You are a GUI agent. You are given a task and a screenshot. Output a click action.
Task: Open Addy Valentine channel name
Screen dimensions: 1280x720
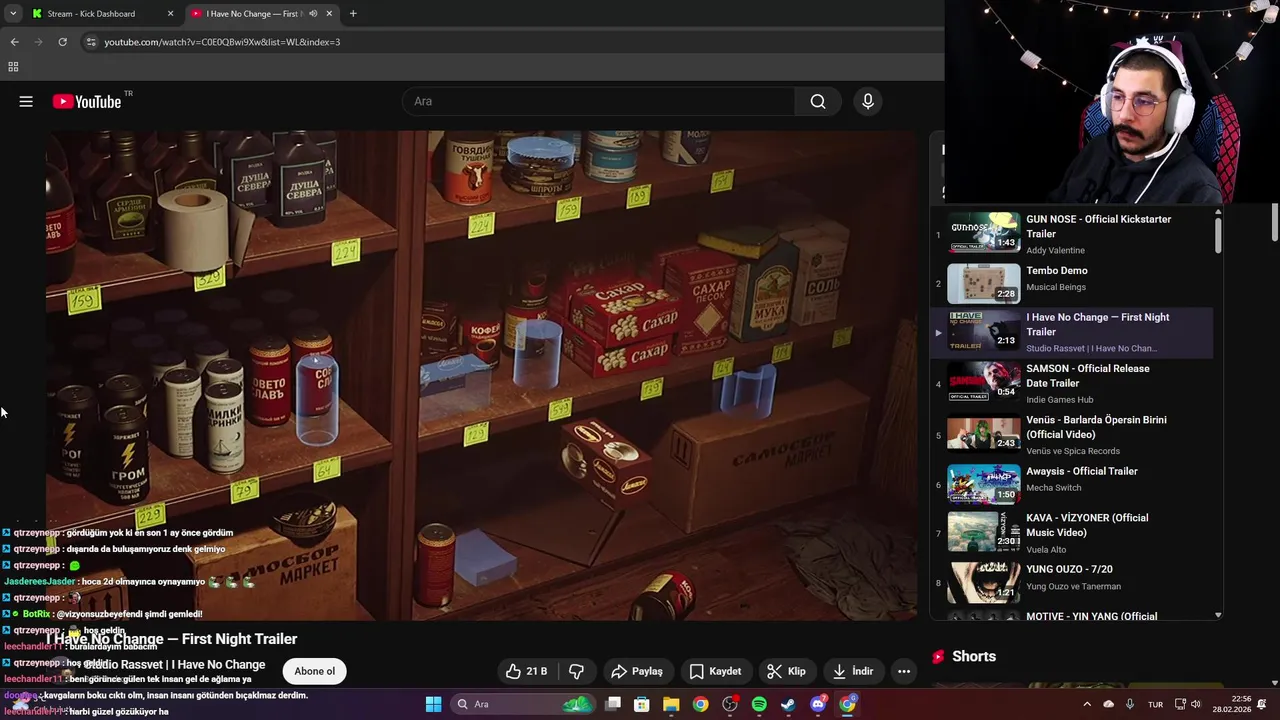point(1055,250)
